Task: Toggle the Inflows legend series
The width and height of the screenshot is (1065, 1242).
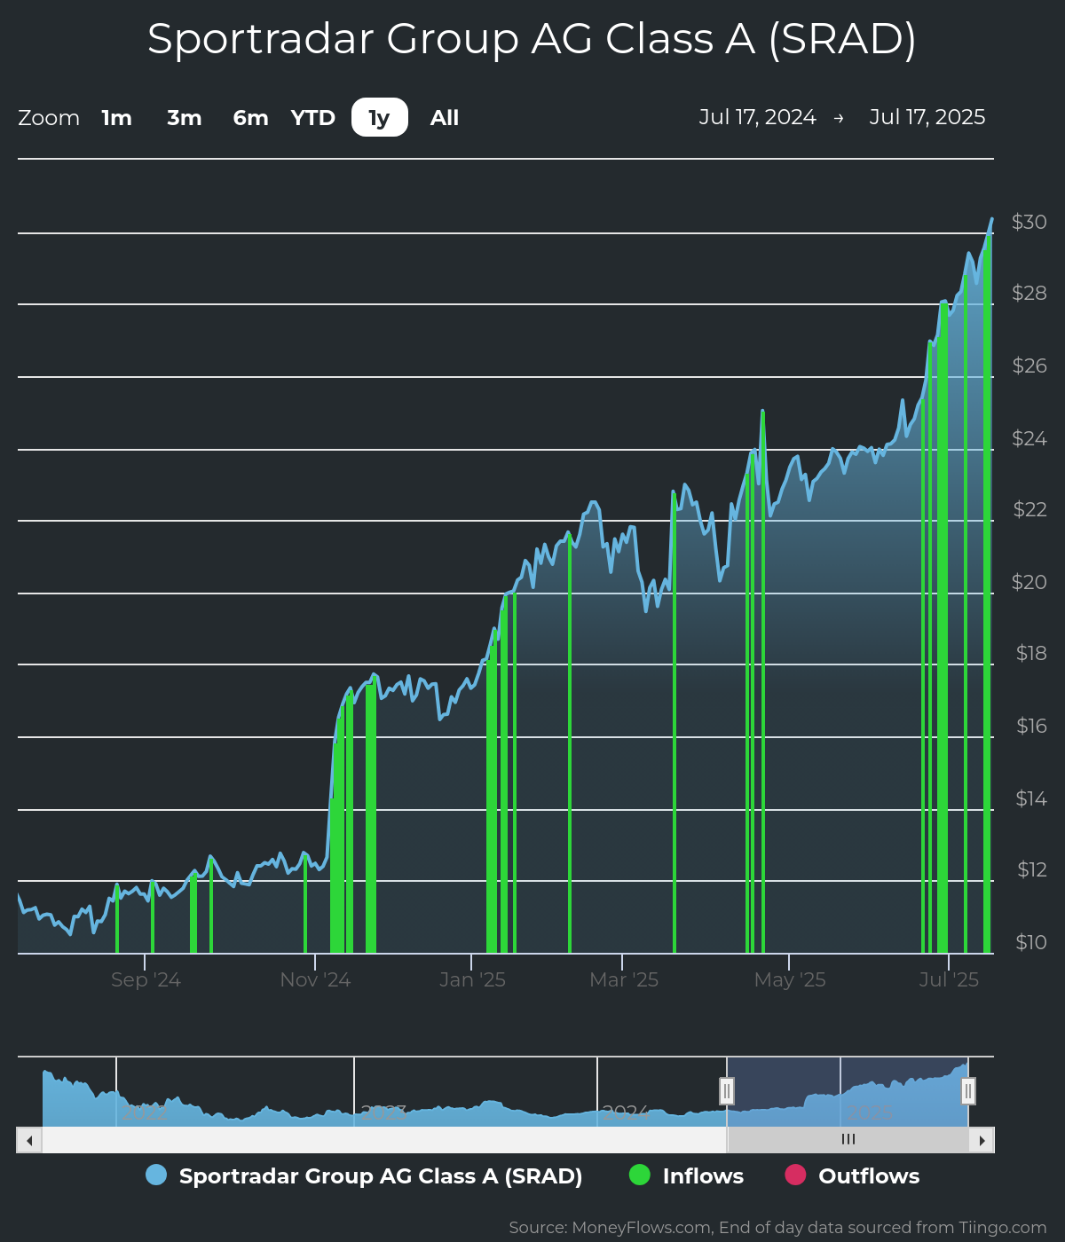Action: point(686,1176)
